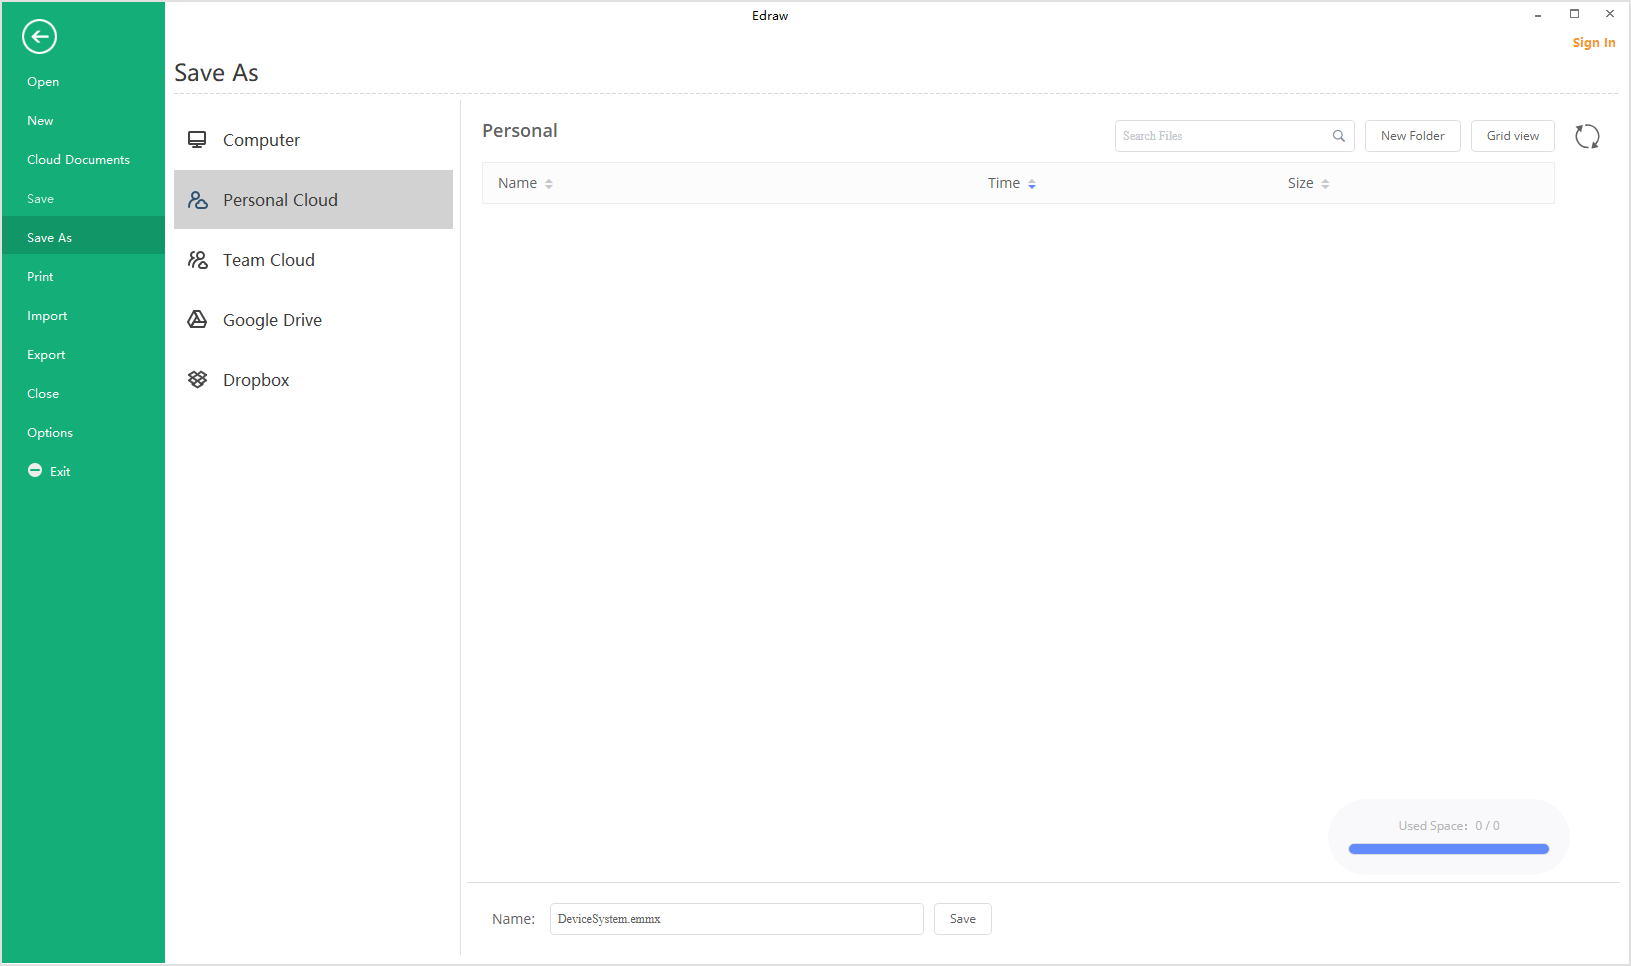This screenshot has height=966, width=1631.
Task: Toggle Grid view for file list
Action: [1512, 136]
